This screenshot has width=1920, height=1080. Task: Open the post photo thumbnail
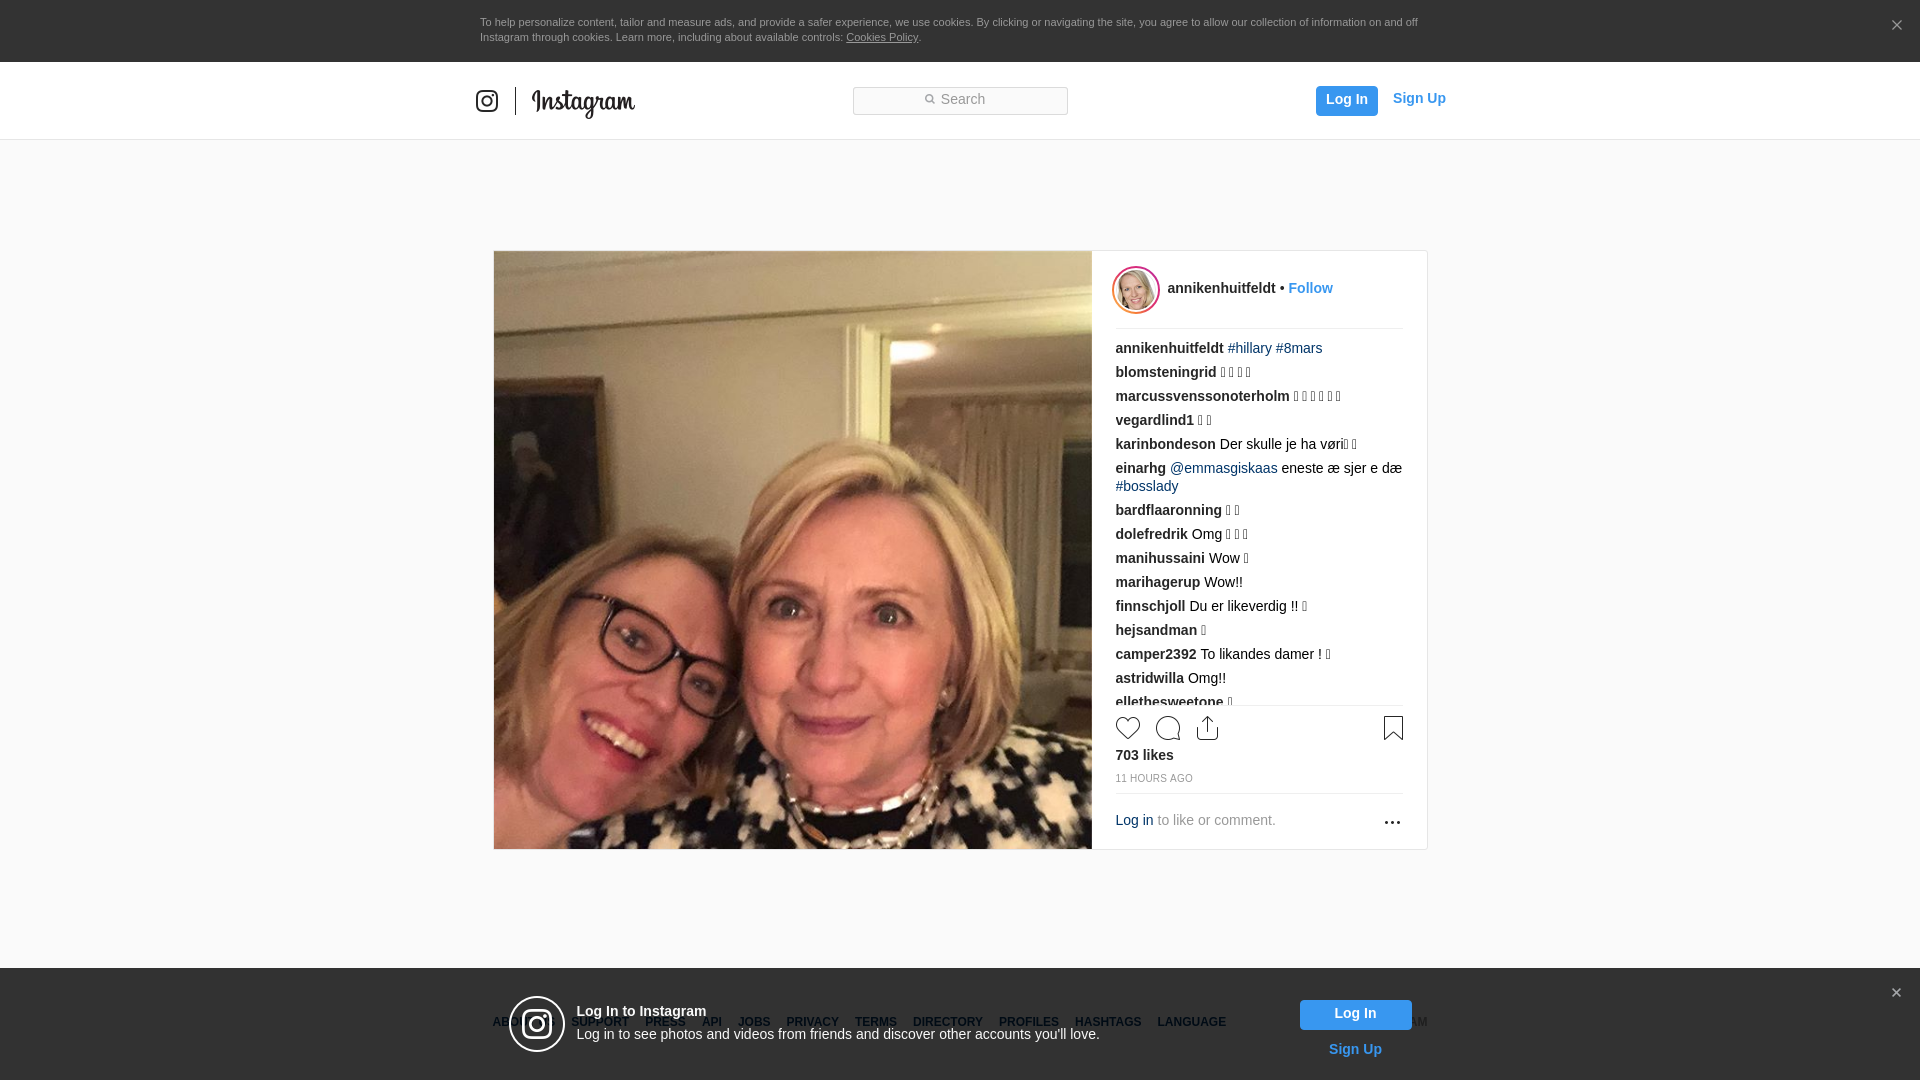[x=793, y=550]
